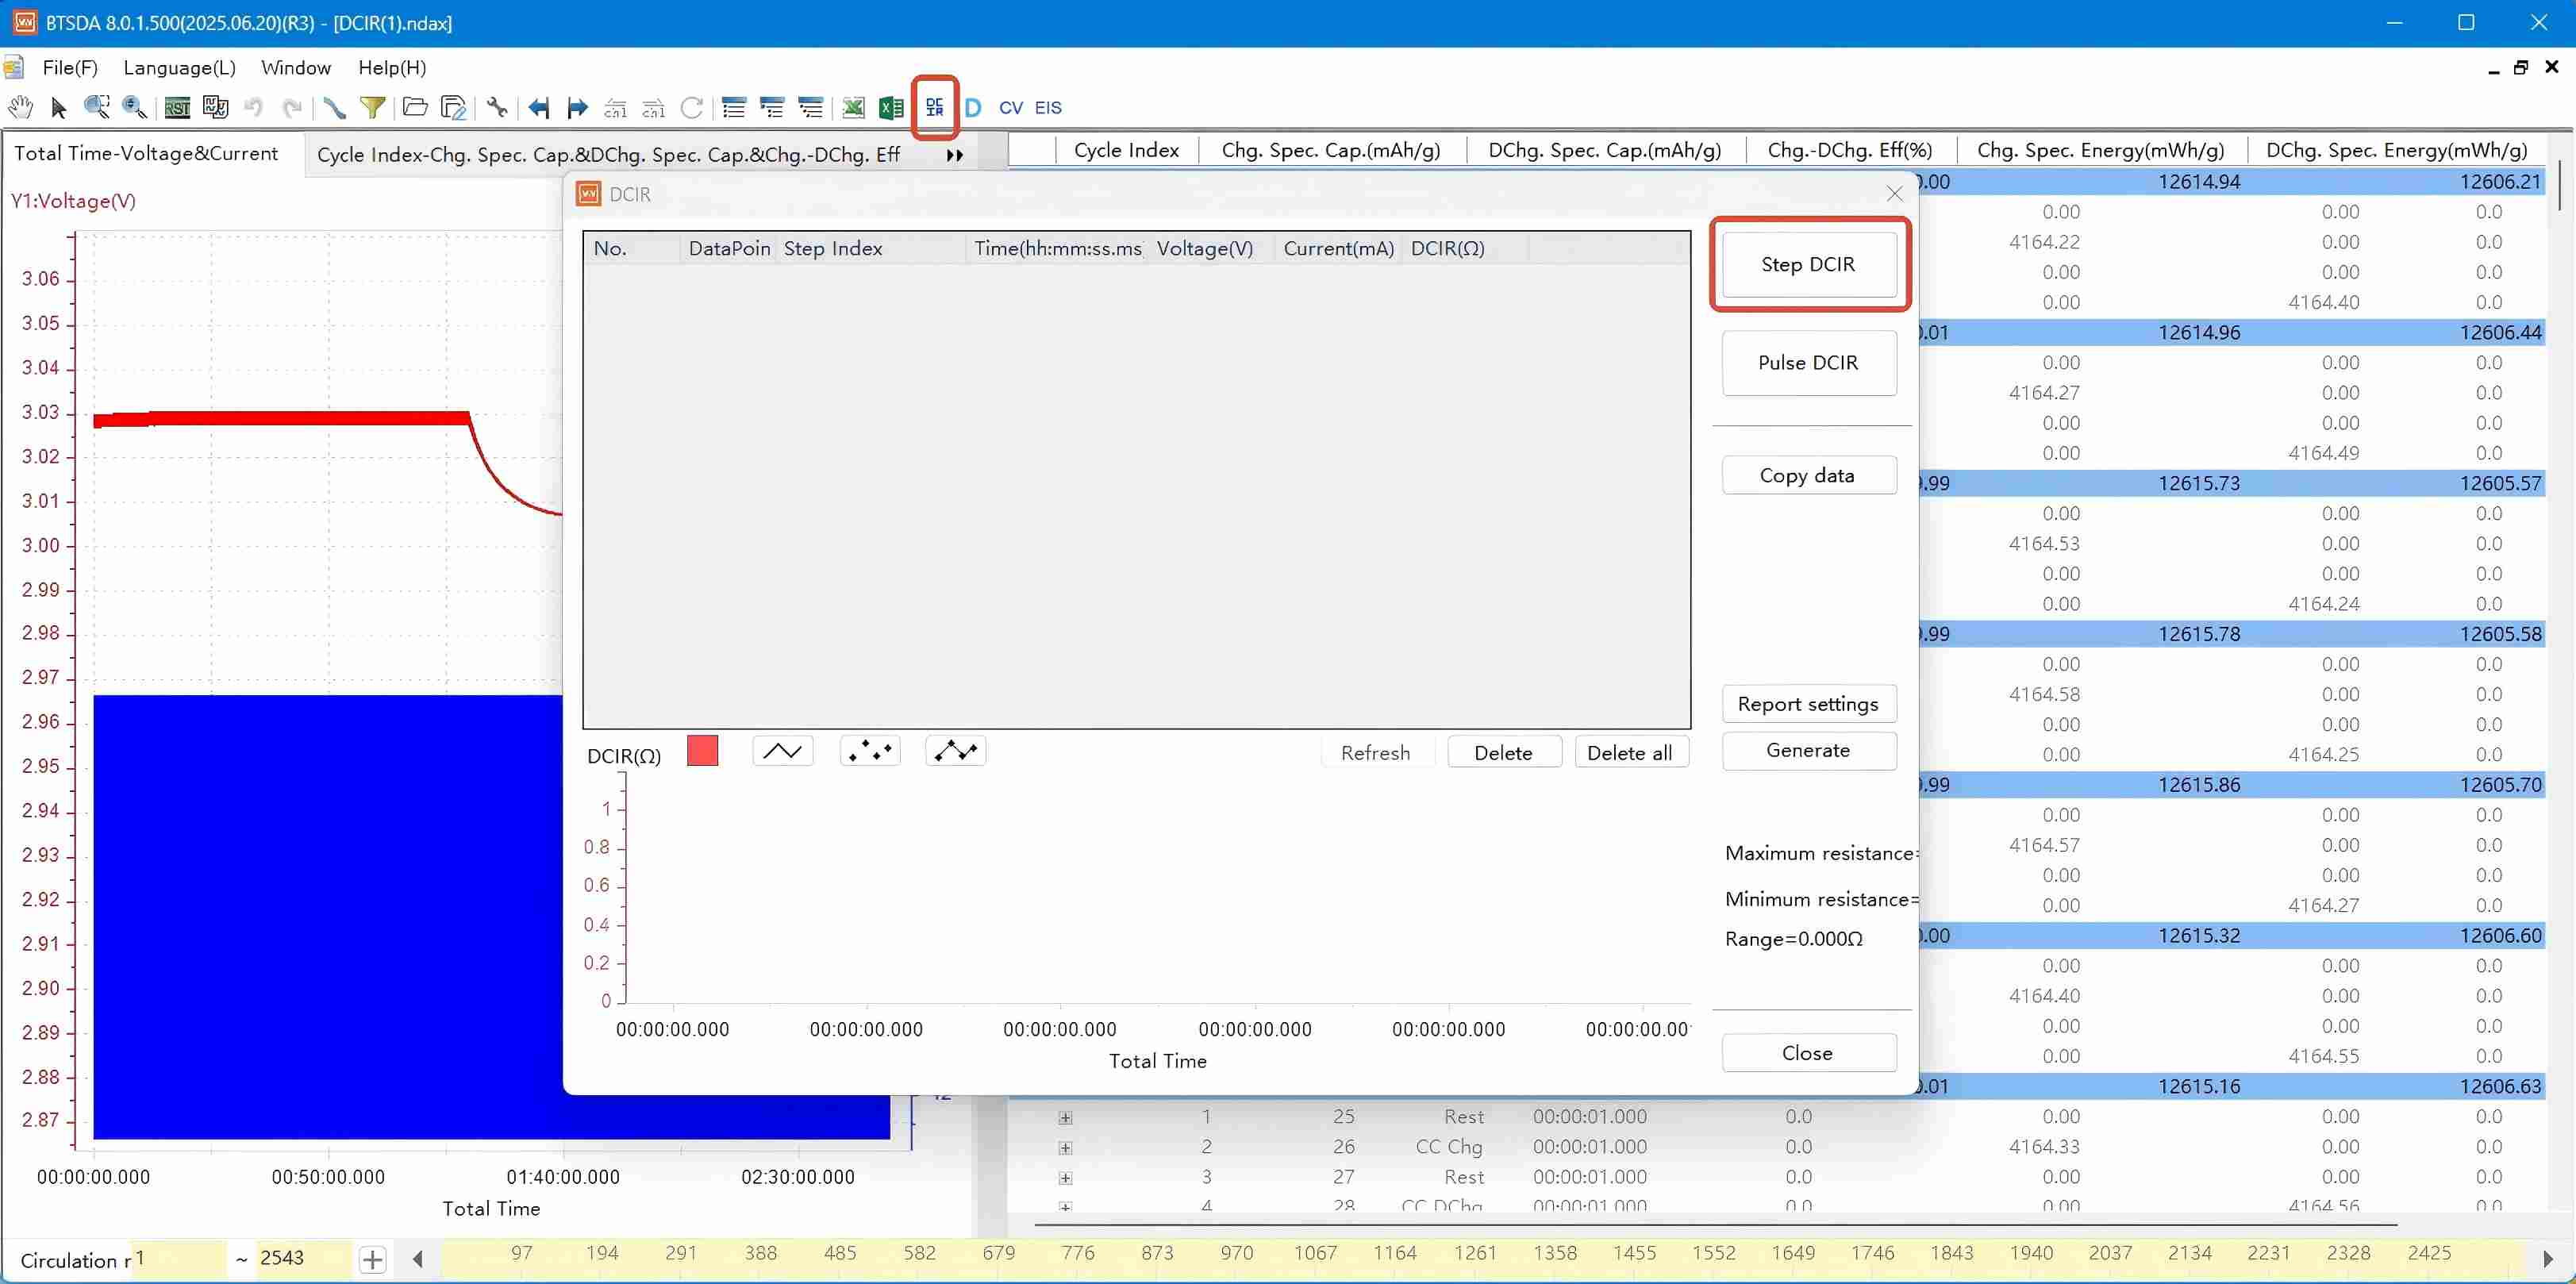The width and height of the screenshot is (2576, 1284).
Task: Activate the zoom region tool
Action: pos(97,107)
